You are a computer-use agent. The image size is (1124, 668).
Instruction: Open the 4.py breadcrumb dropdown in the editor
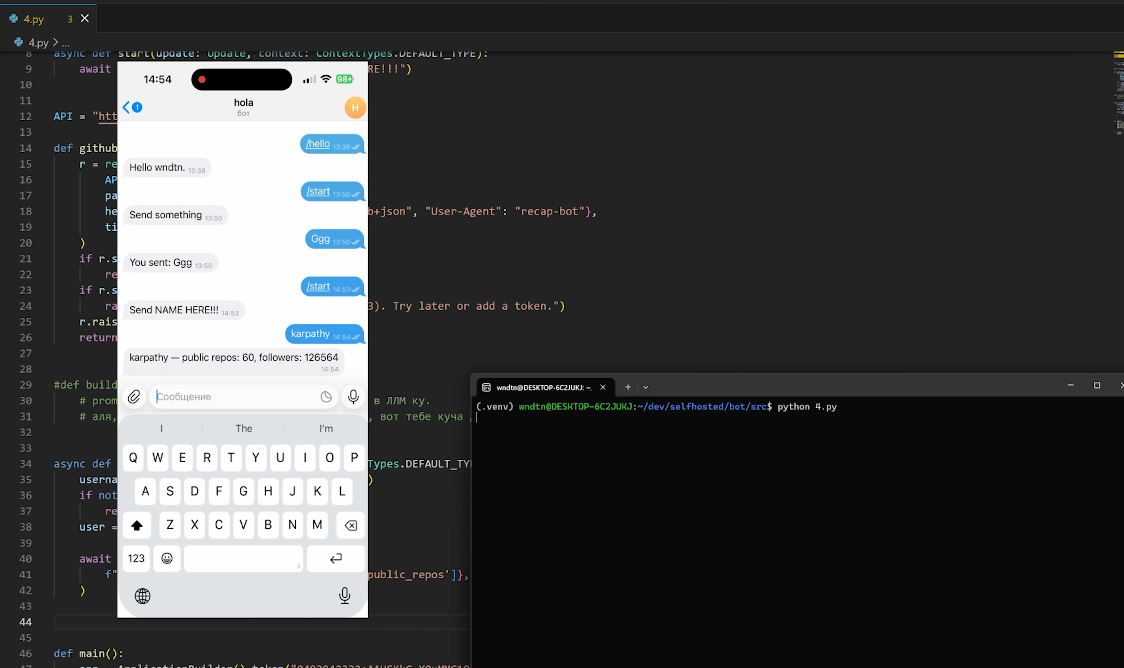point(39,43)
